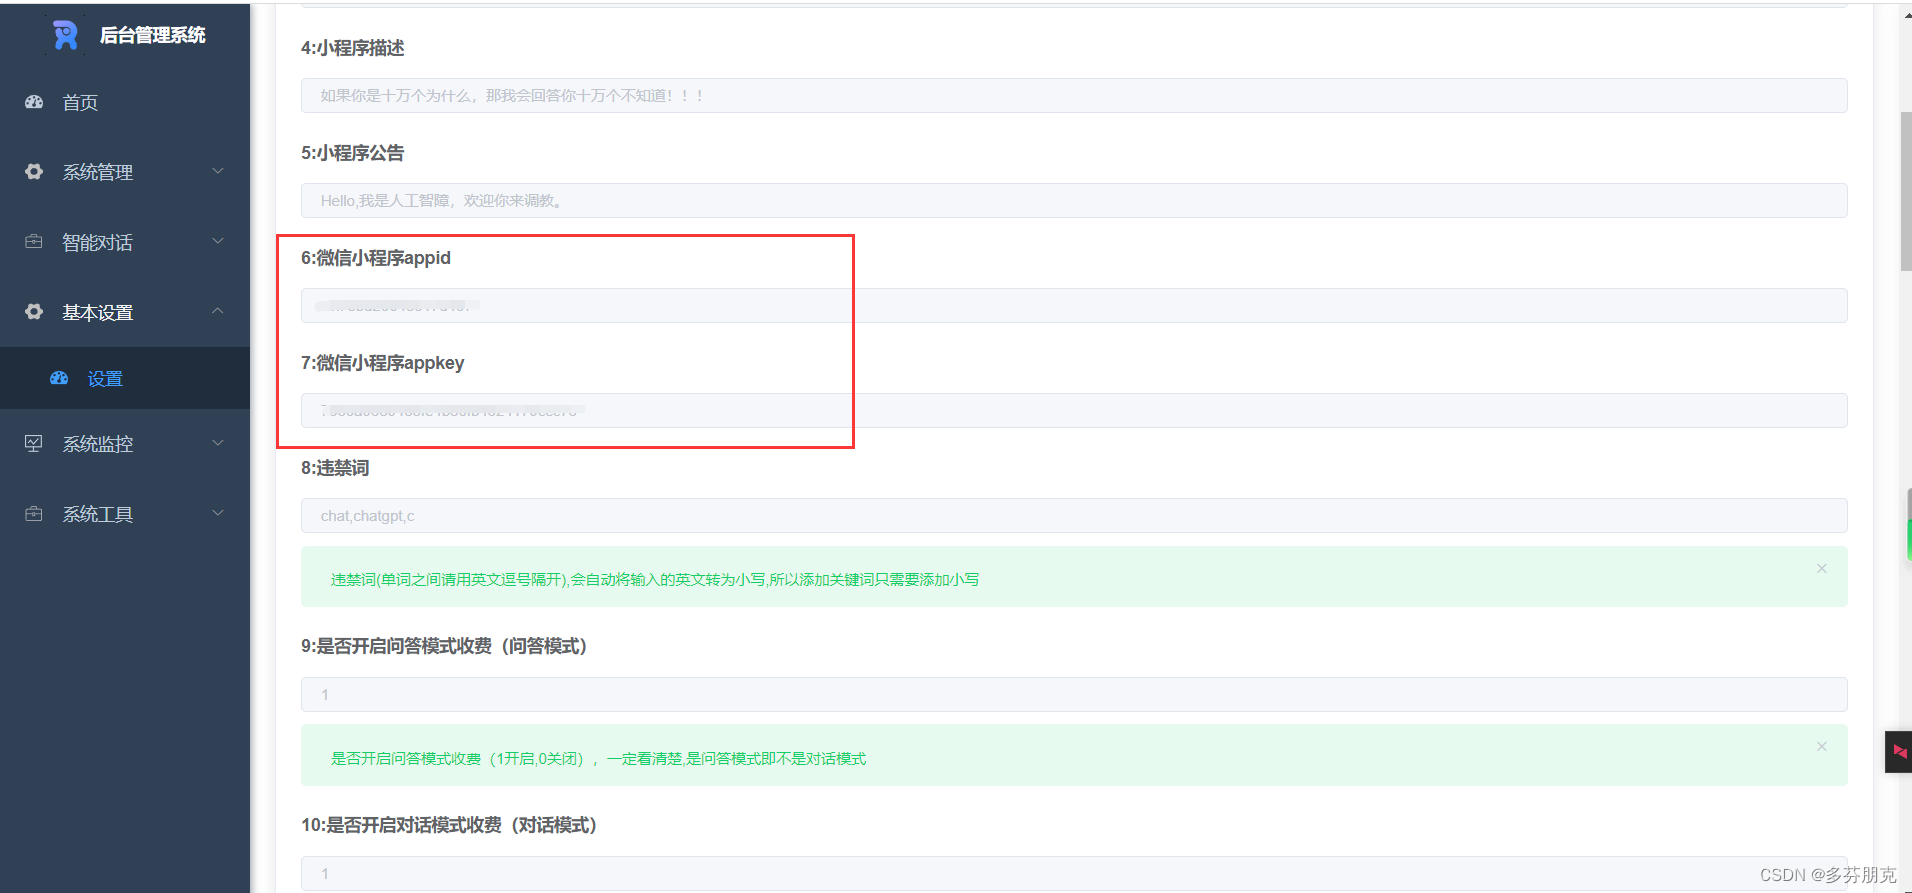This screenshot has width=1912, height=893.
Task: Click the 微信小程序appid input field
Action: [x=1074, y=306]
